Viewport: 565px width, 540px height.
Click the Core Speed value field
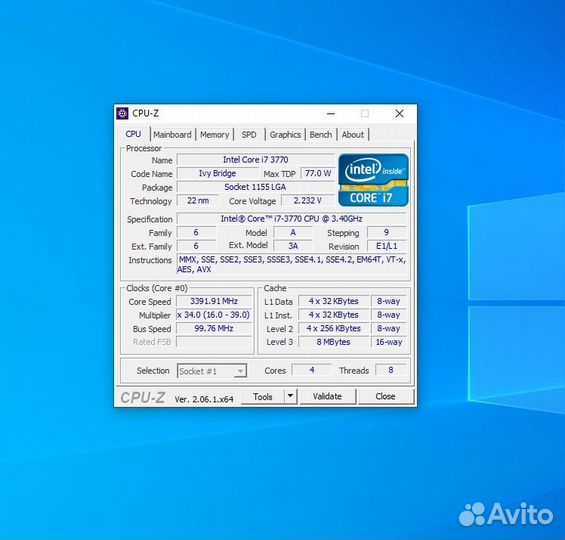(214, 301)
